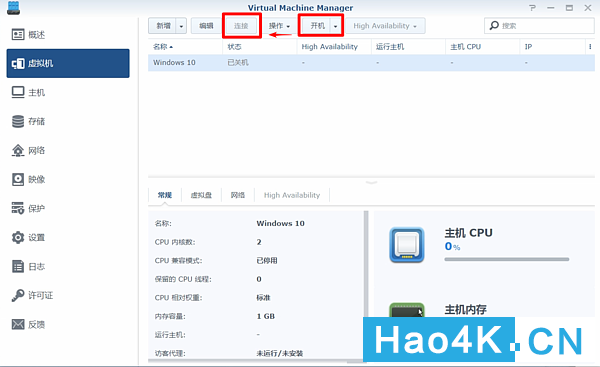Open the 操作 action dropdown
The image size is (600, 367).
tap(279, 26)
